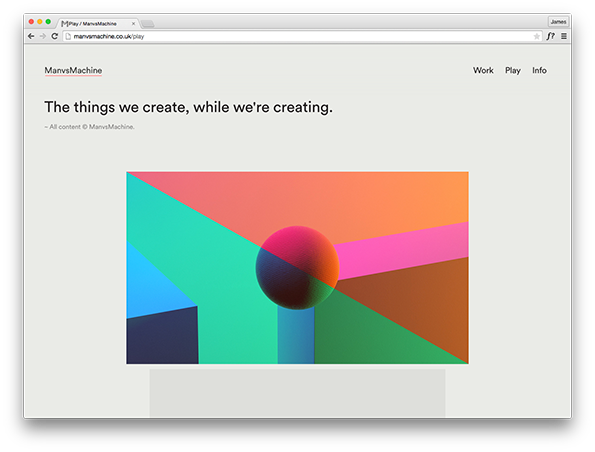Select the Play / ManvsMachine browser tab

tap(98, 24)
